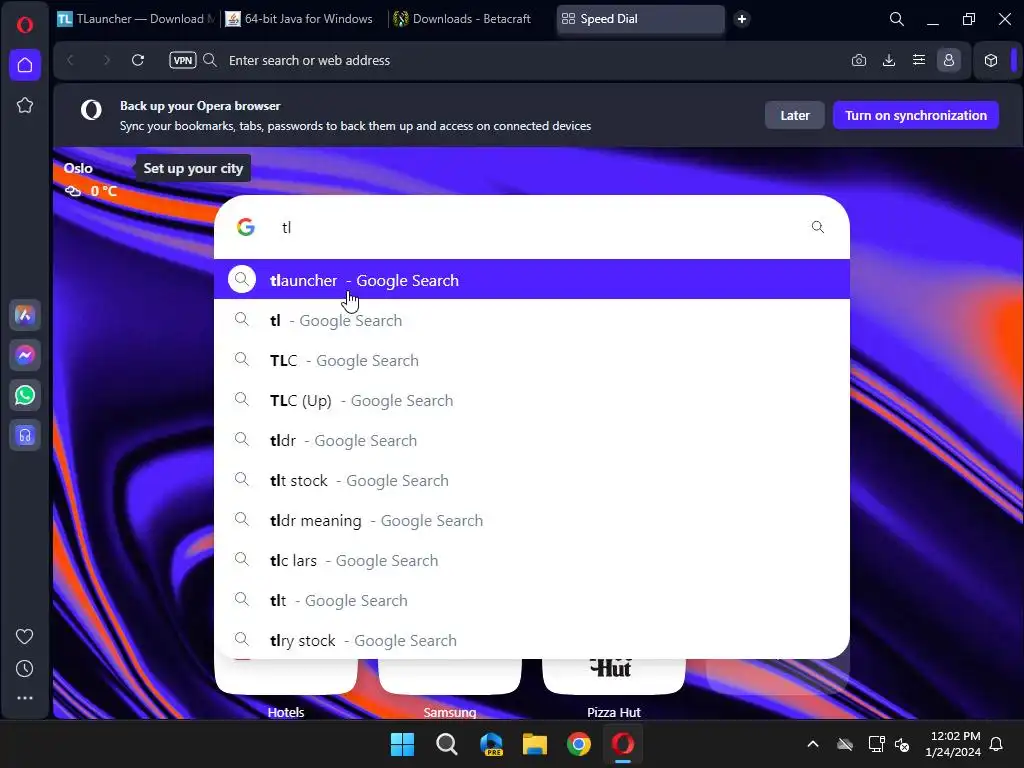
Task: Open Easy Setup menu icon
Action: (x=919, y=60)
